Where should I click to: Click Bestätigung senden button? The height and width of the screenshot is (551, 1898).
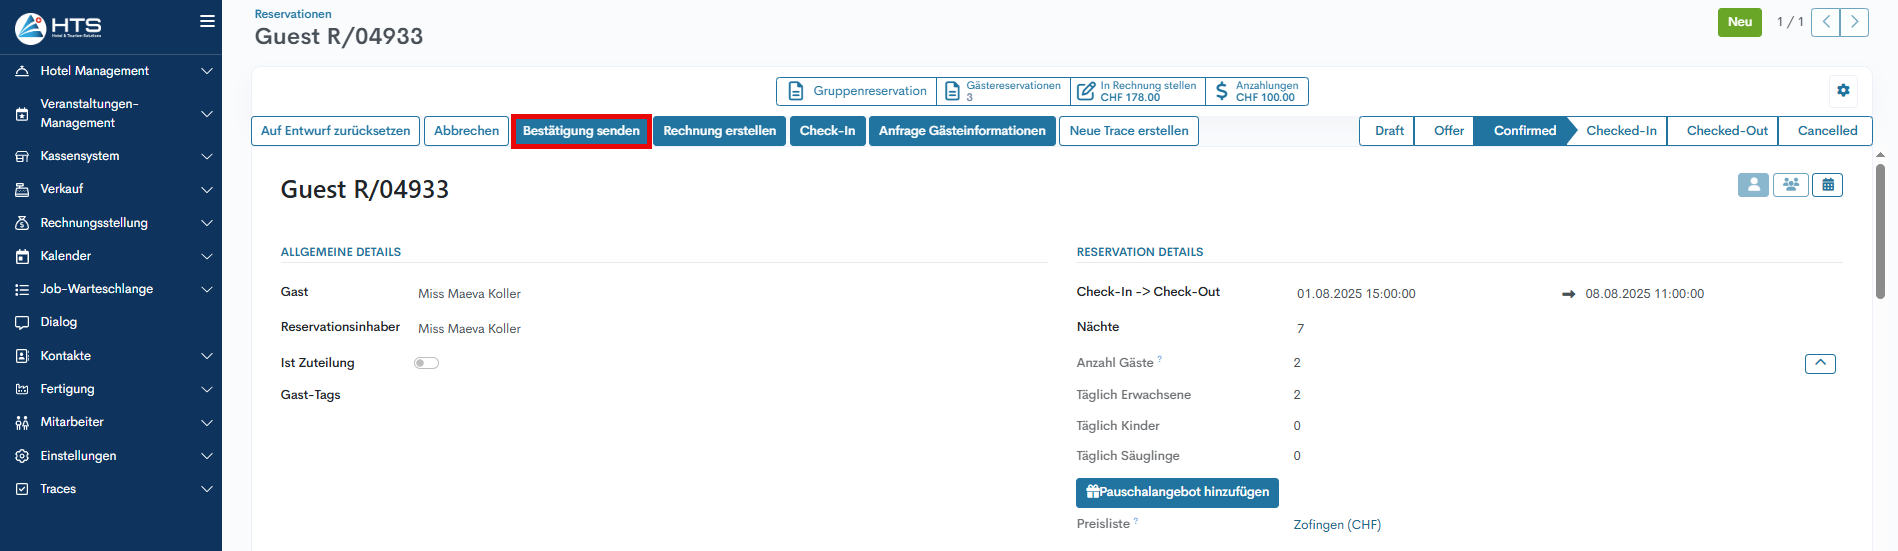tap(581, 131)
